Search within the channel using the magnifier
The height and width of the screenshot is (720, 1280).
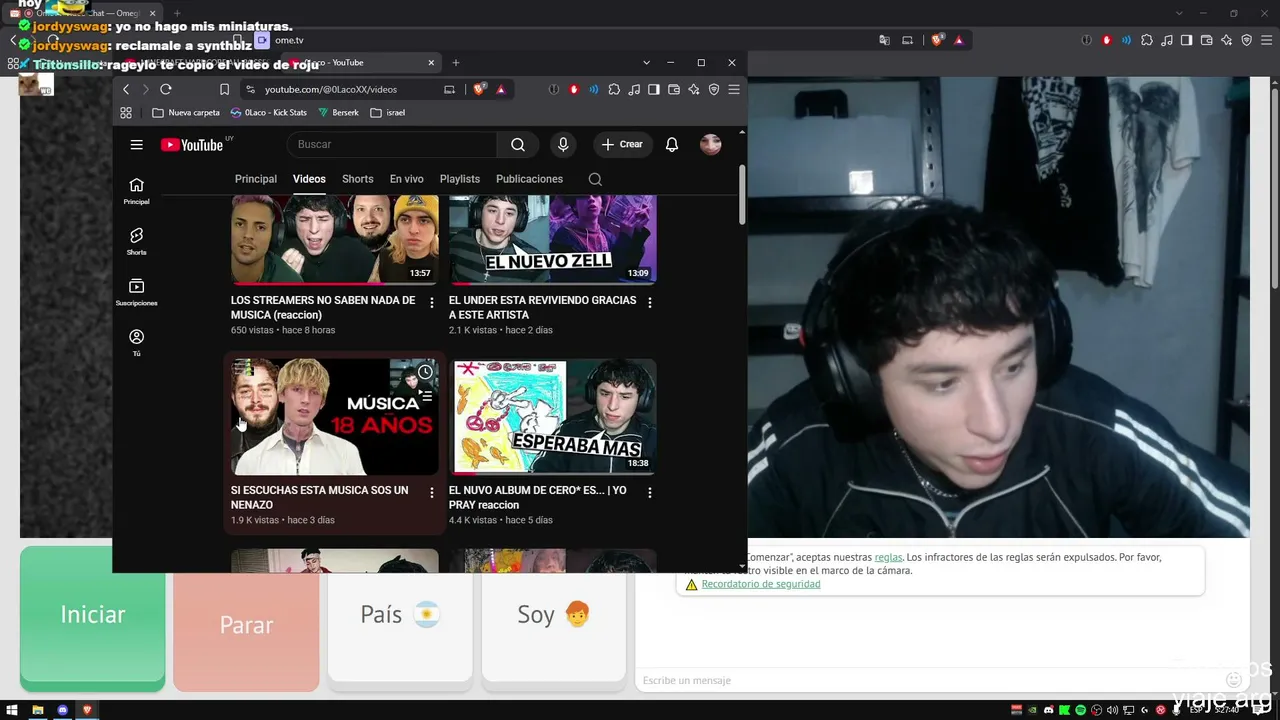(x=595, y=179)
